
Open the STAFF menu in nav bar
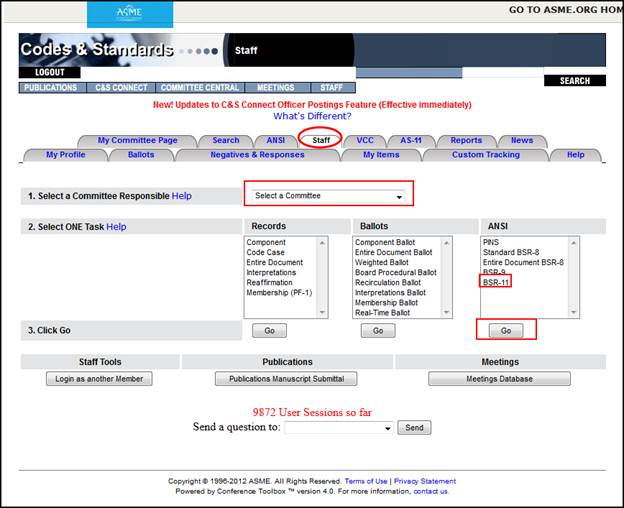click(333, 88)
